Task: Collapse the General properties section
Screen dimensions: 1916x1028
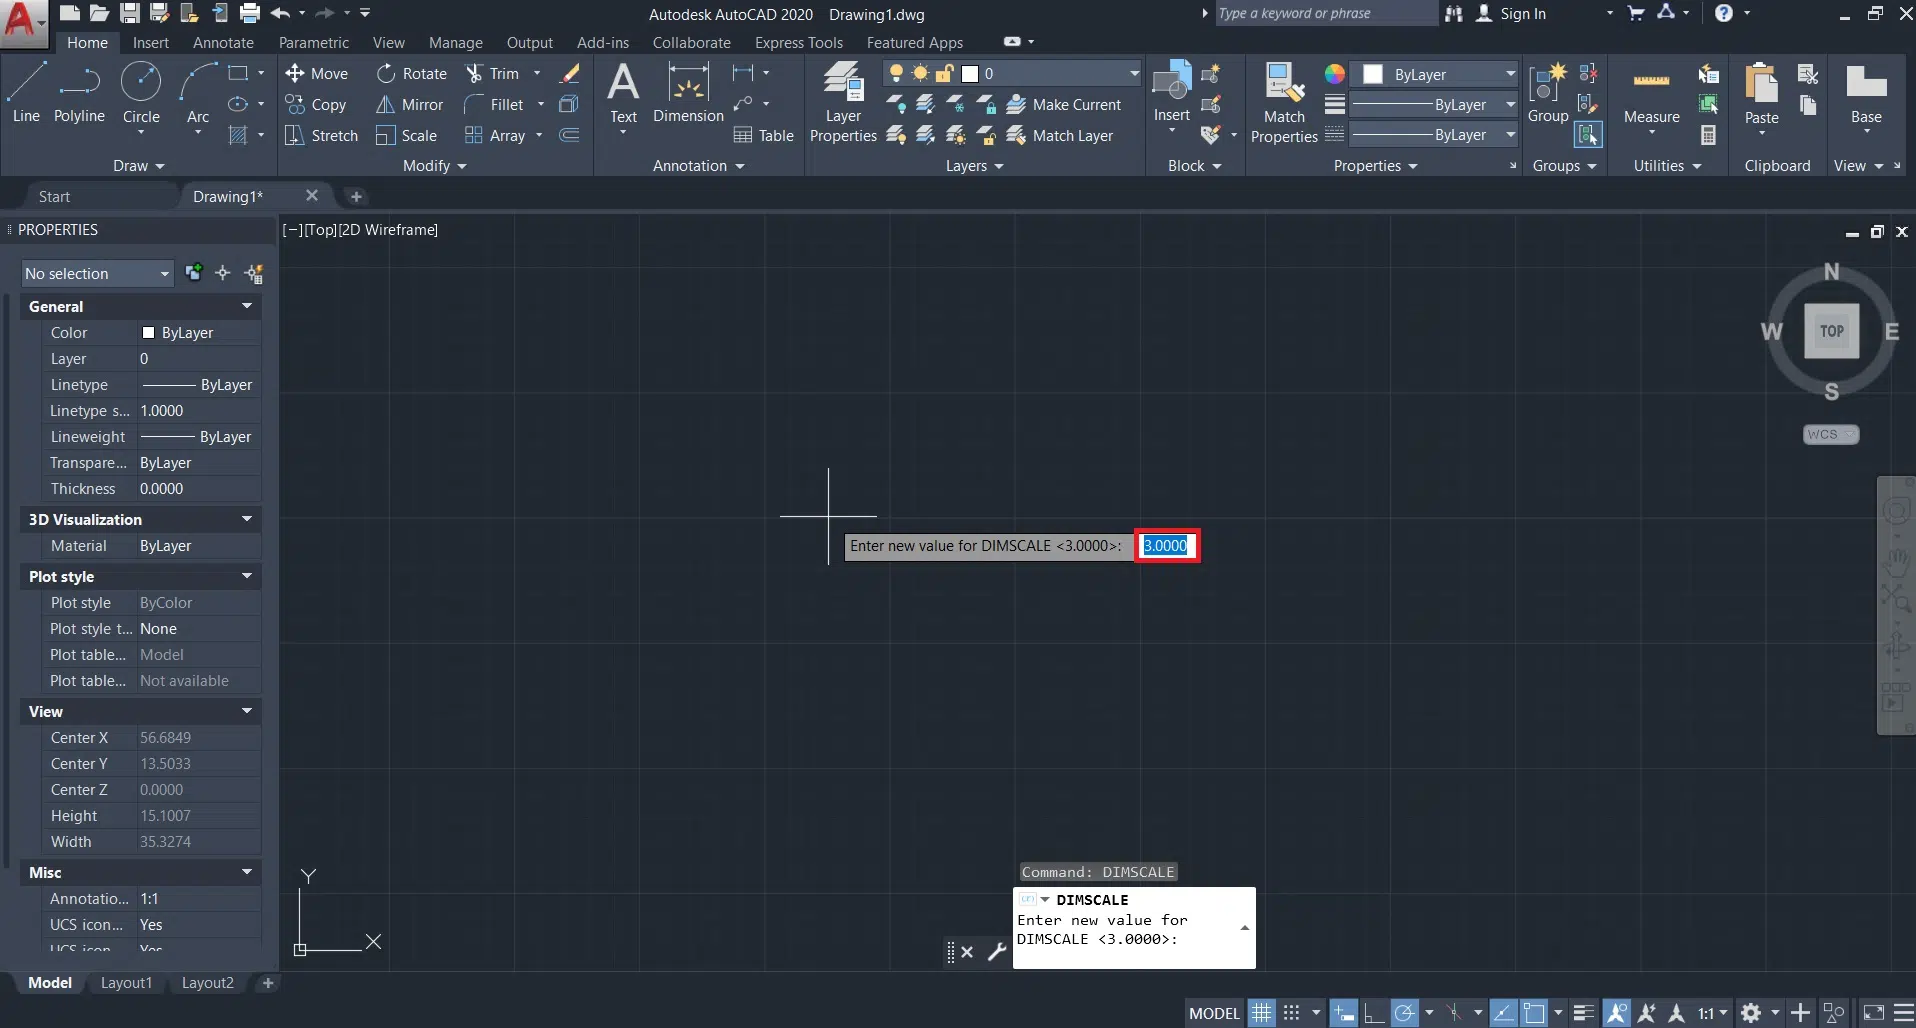Action: point(246,306)
